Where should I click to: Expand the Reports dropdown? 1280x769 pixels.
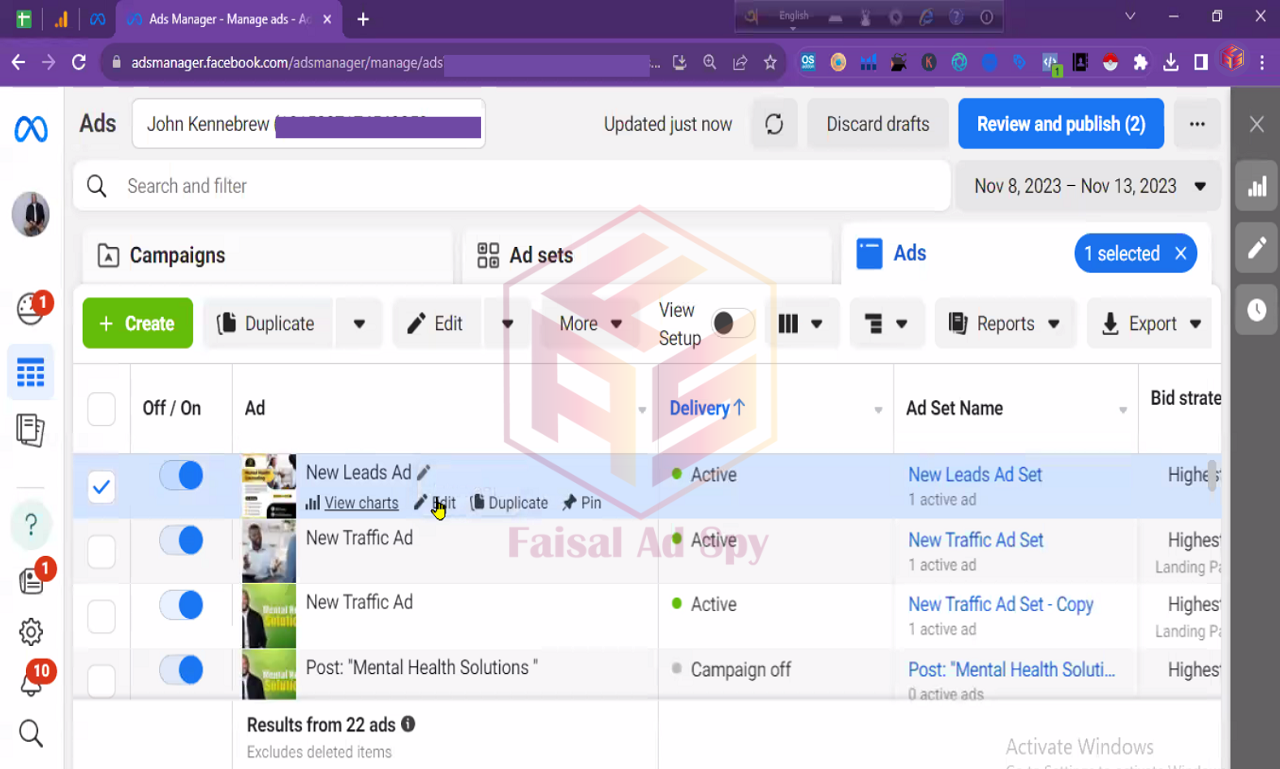(x=1004, y=324)
